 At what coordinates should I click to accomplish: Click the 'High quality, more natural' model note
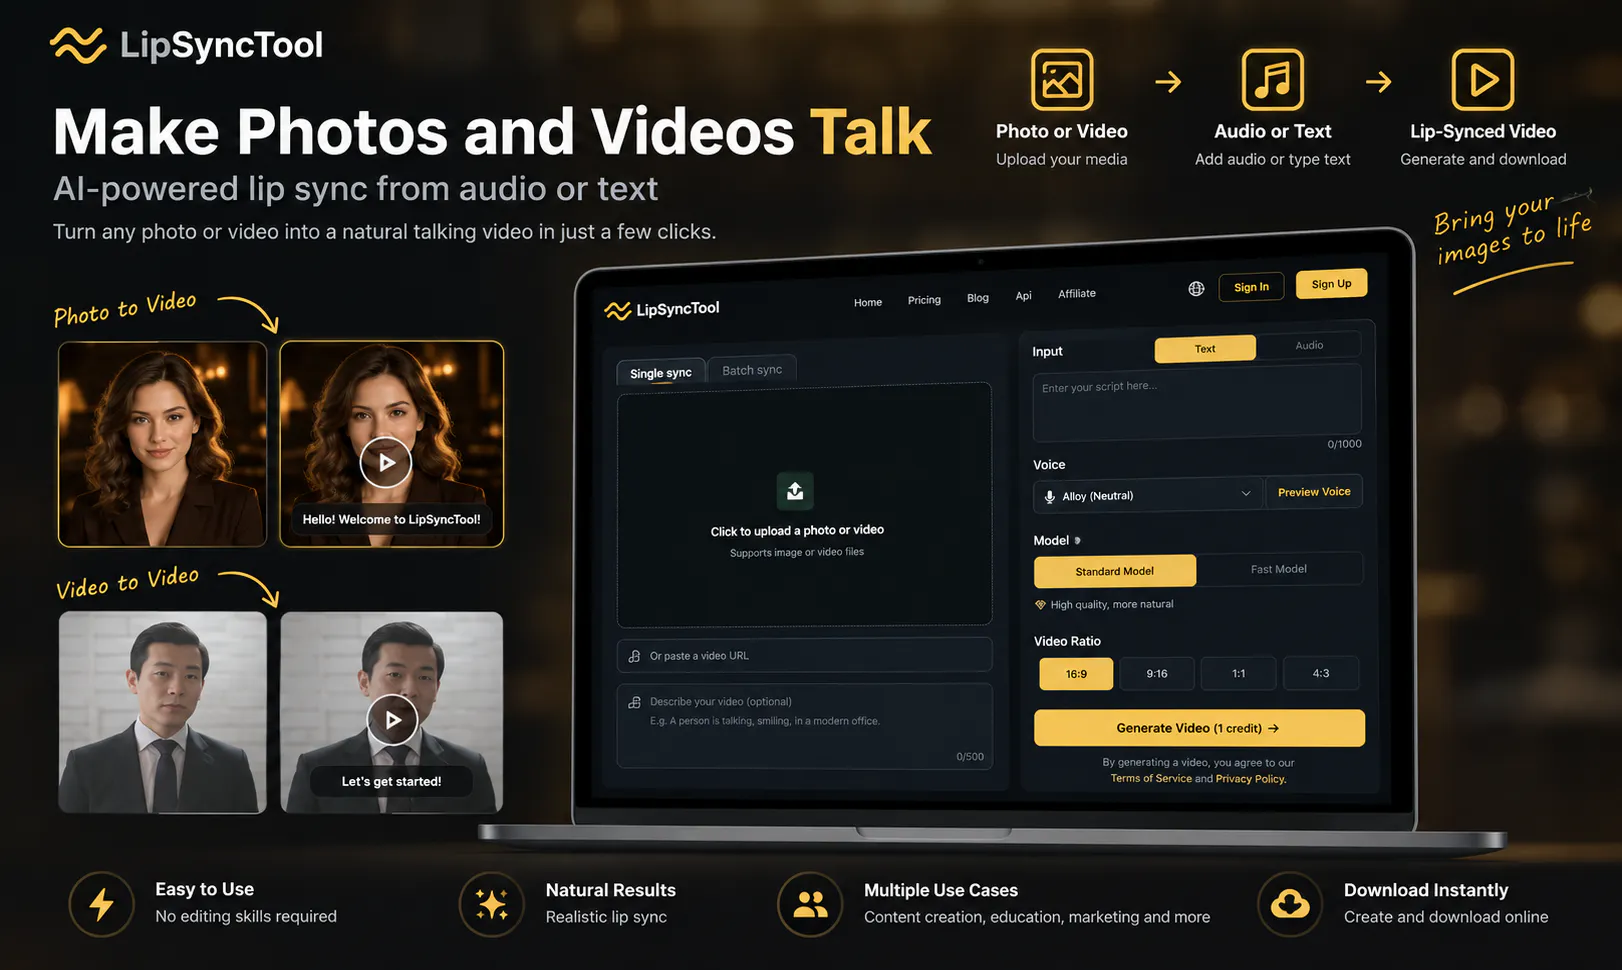click(1112, 604)
